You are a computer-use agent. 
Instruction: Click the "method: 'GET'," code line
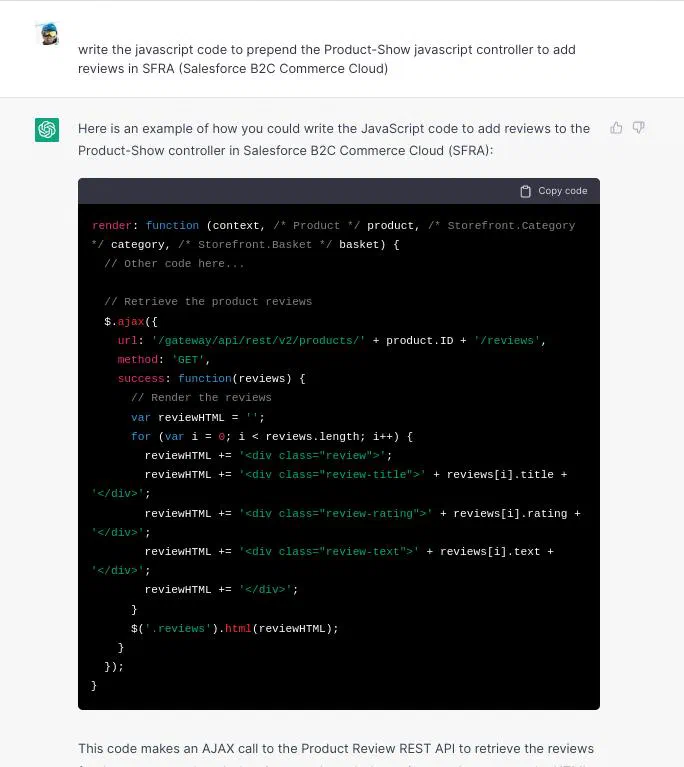tap(163, 360)
